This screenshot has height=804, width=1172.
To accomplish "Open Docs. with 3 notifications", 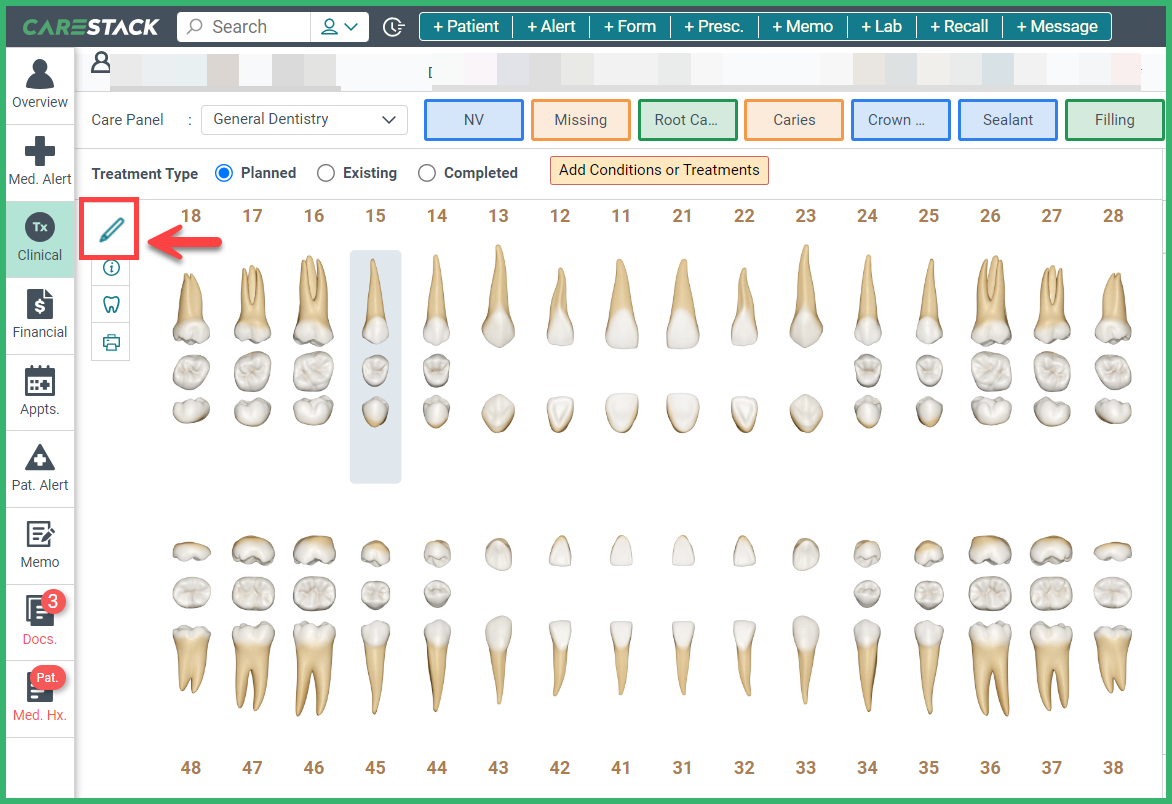I will 40,622.
